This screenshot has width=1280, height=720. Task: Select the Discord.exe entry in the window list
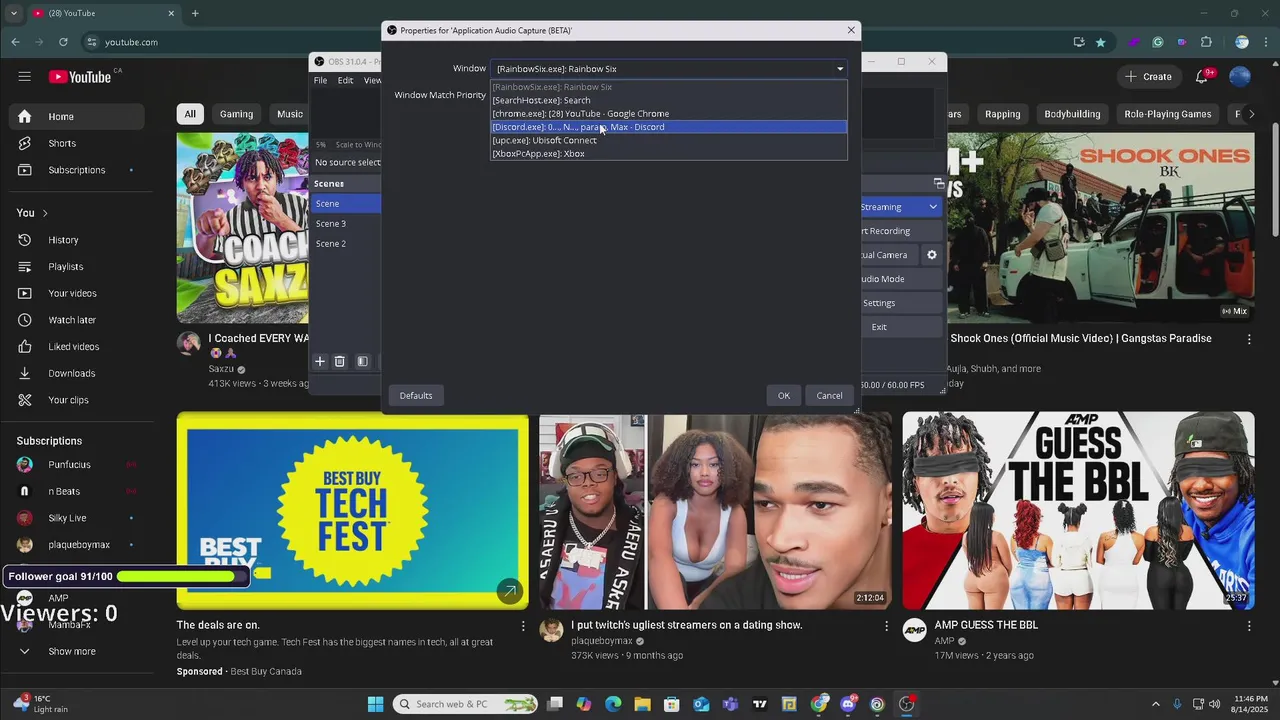point(668,127)
